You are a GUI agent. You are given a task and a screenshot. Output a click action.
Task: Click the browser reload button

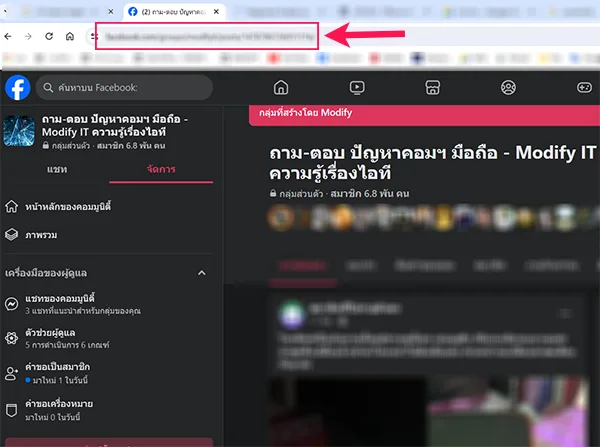coord(49,36)
